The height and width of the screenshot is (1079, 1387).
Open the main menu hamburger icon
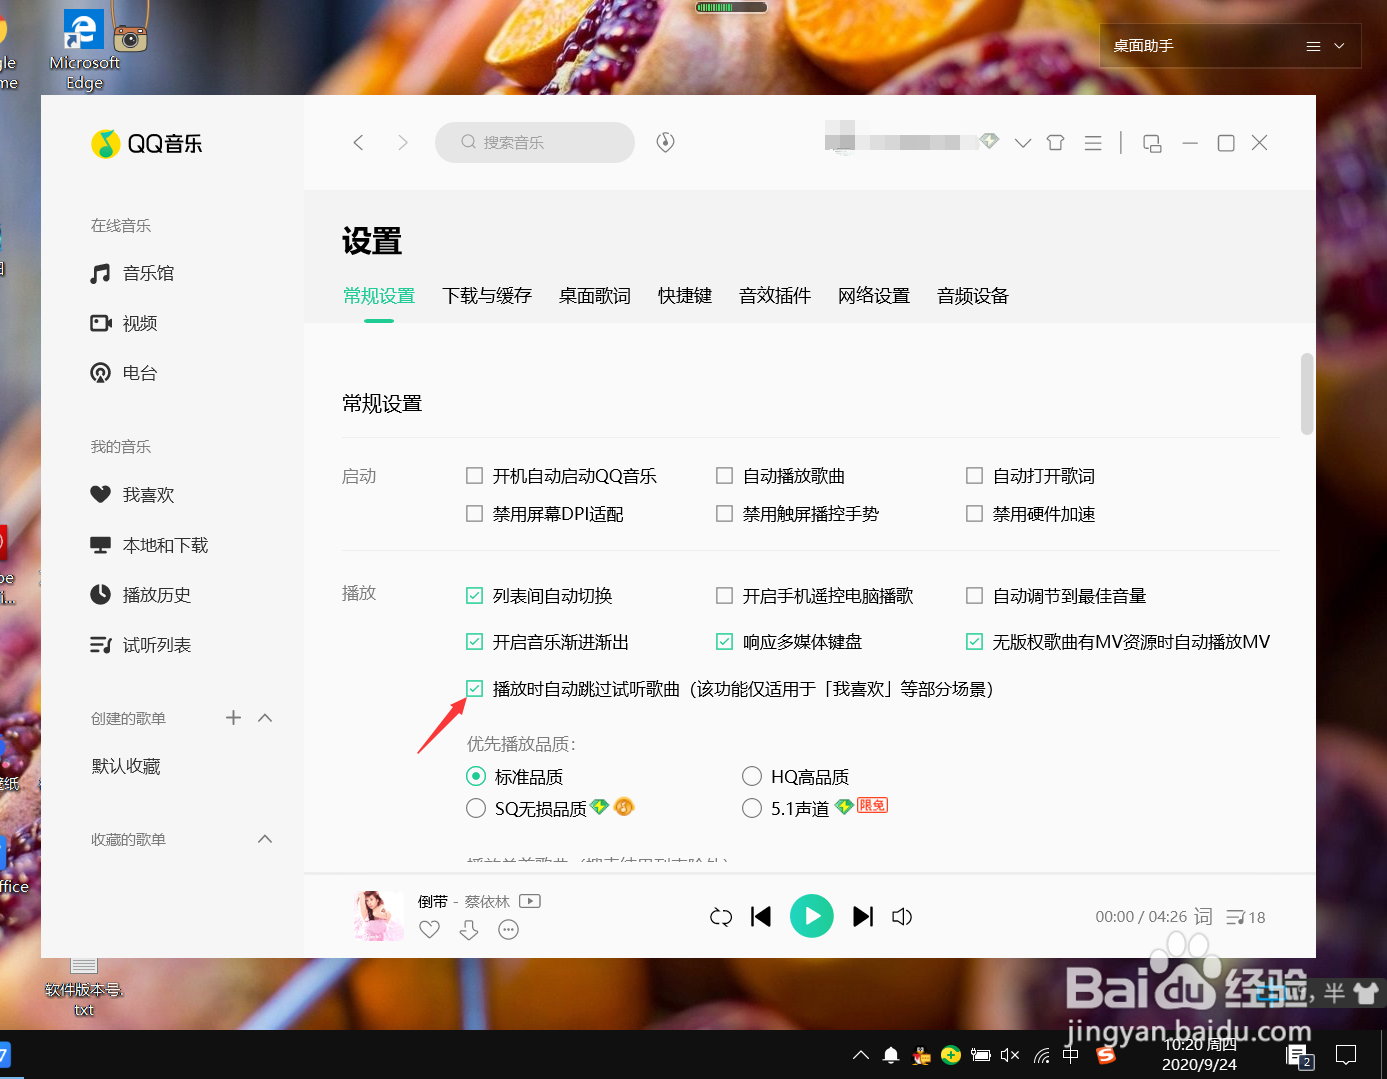click(1093, 143)
